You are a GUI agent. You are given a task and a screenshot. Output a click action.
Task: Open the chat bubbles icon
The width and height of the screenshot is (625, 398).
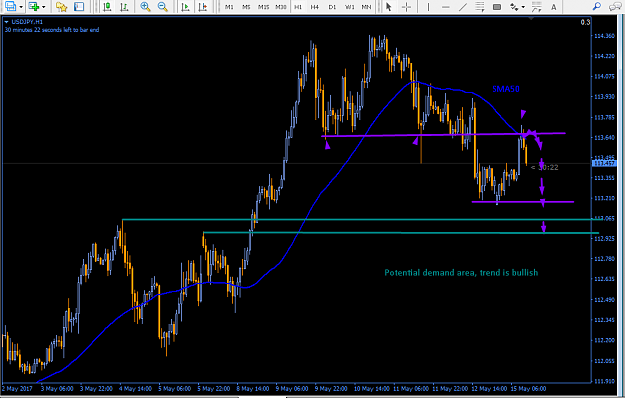(615, 6)
